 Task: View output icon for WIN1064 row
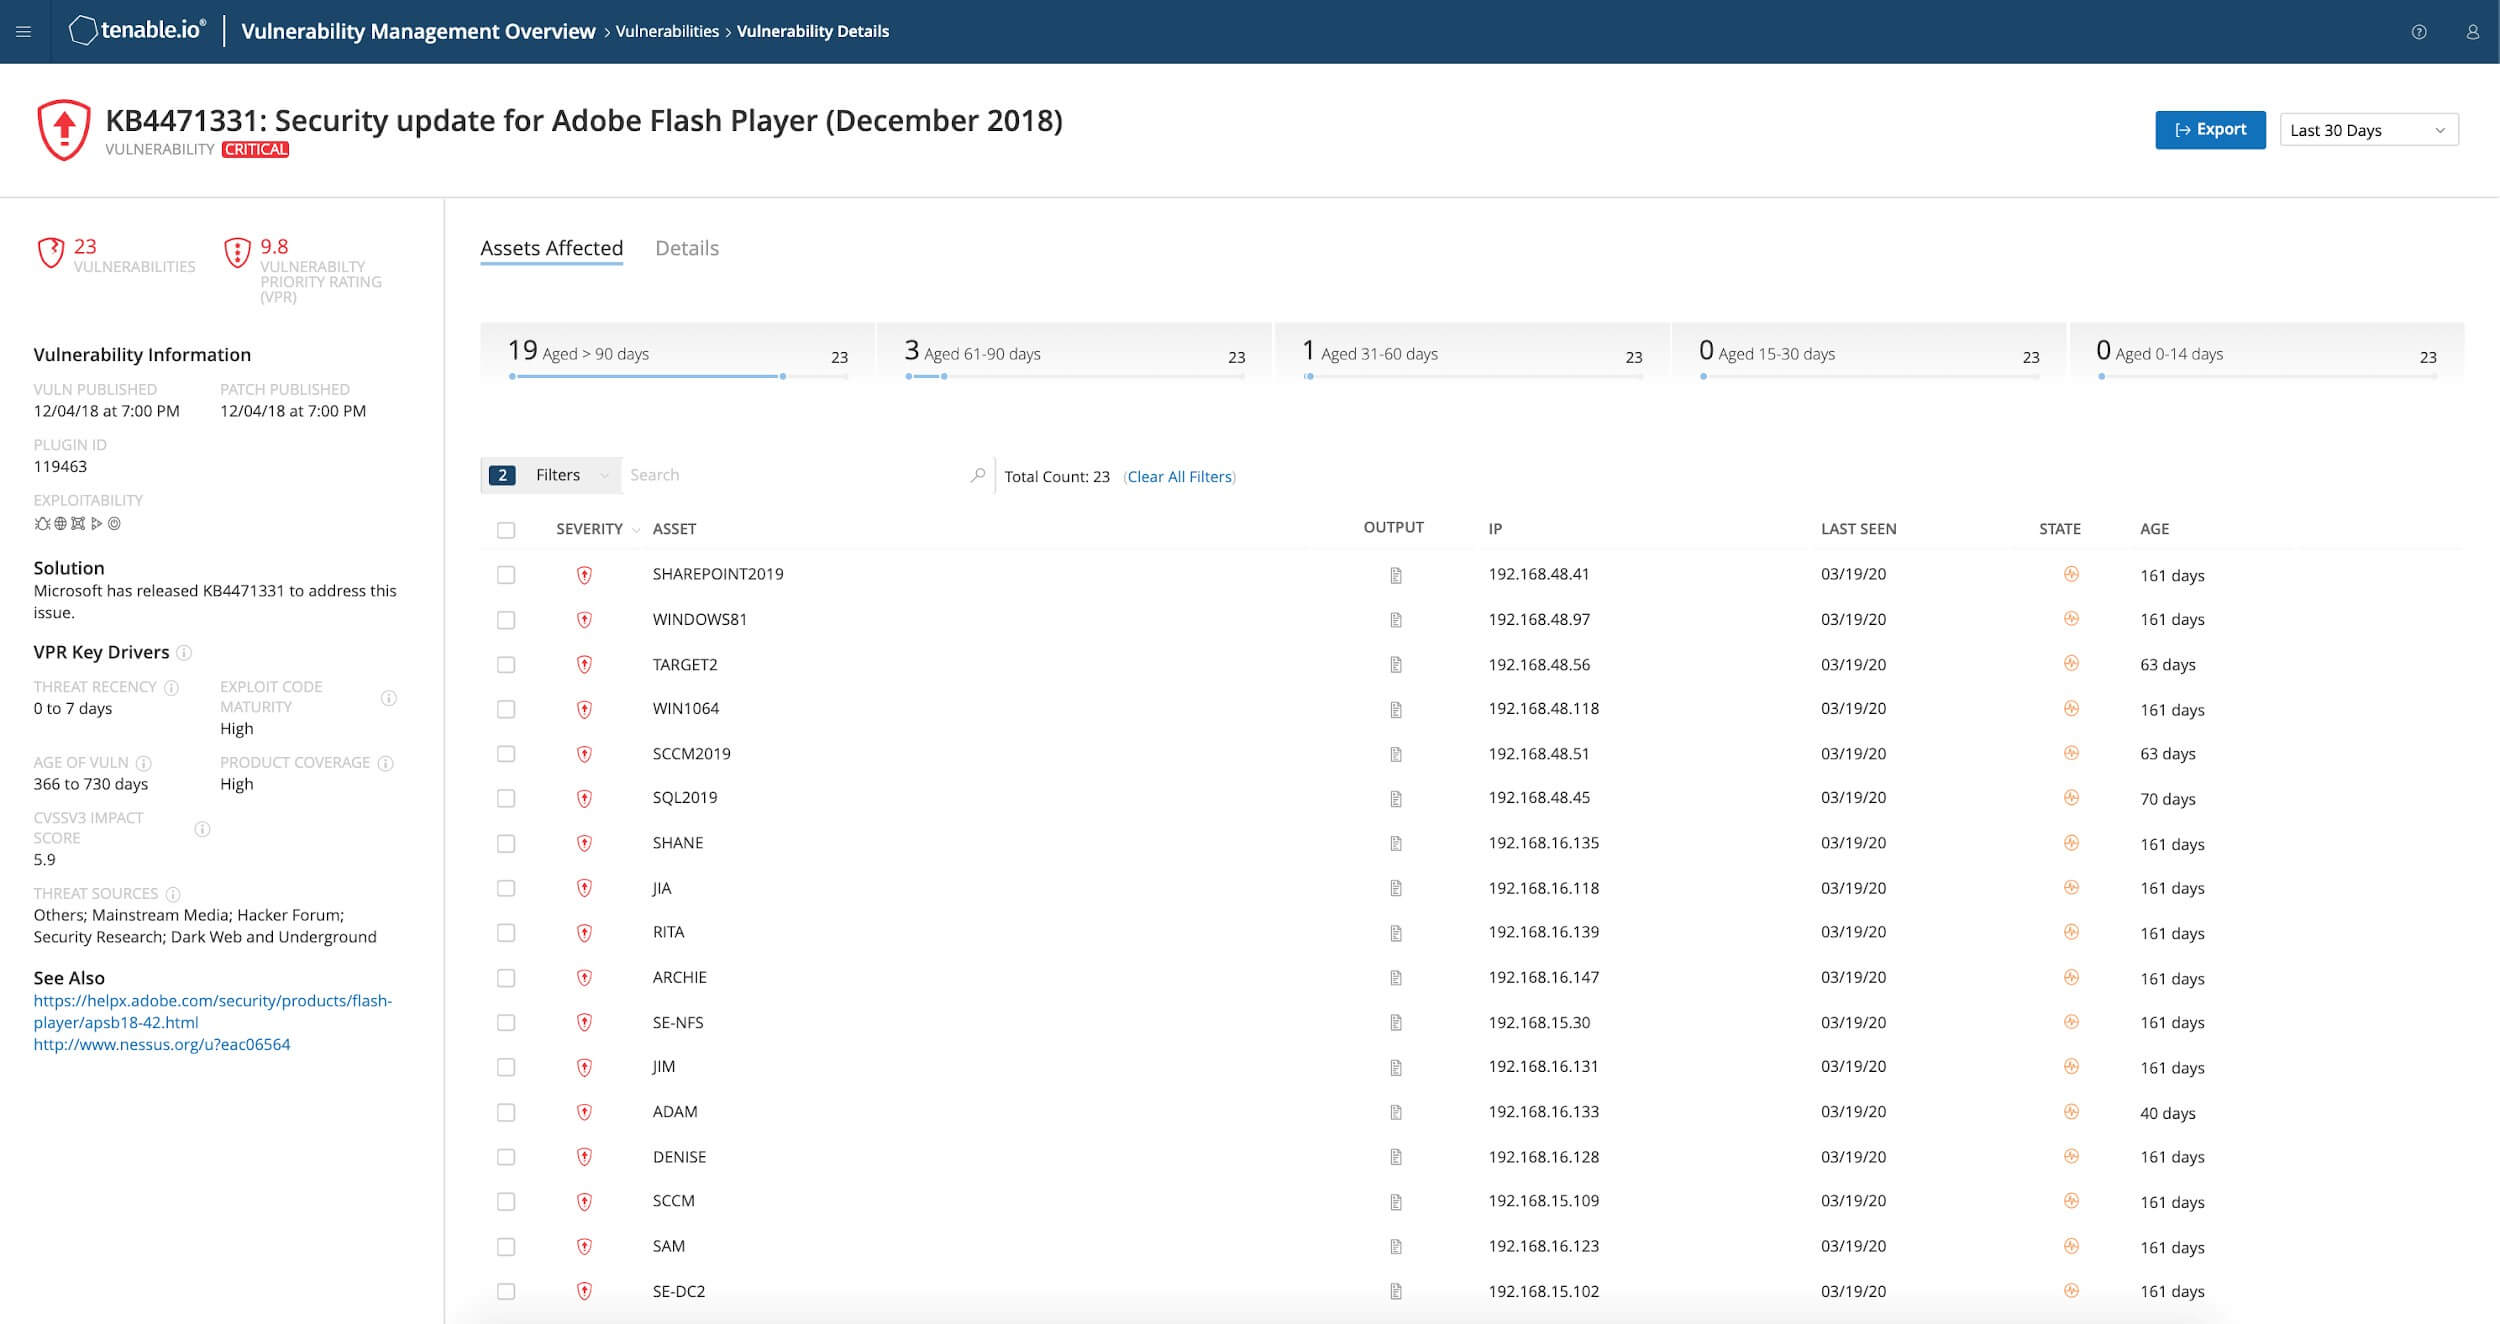(1395, 710)
